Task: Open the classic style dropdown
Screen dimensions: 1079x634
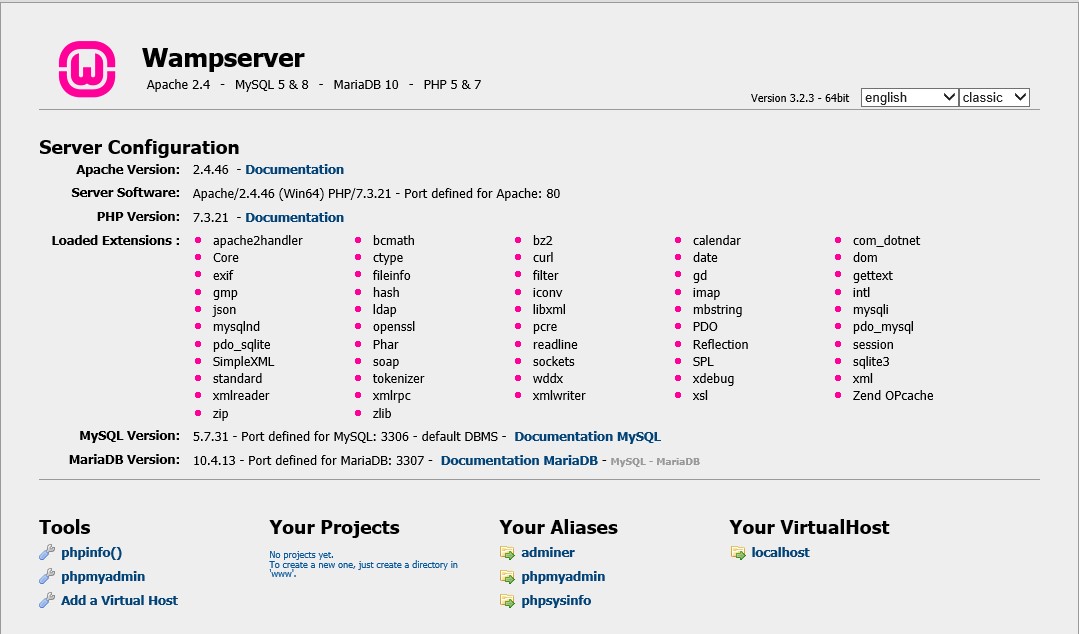Action: click(994, 97)
